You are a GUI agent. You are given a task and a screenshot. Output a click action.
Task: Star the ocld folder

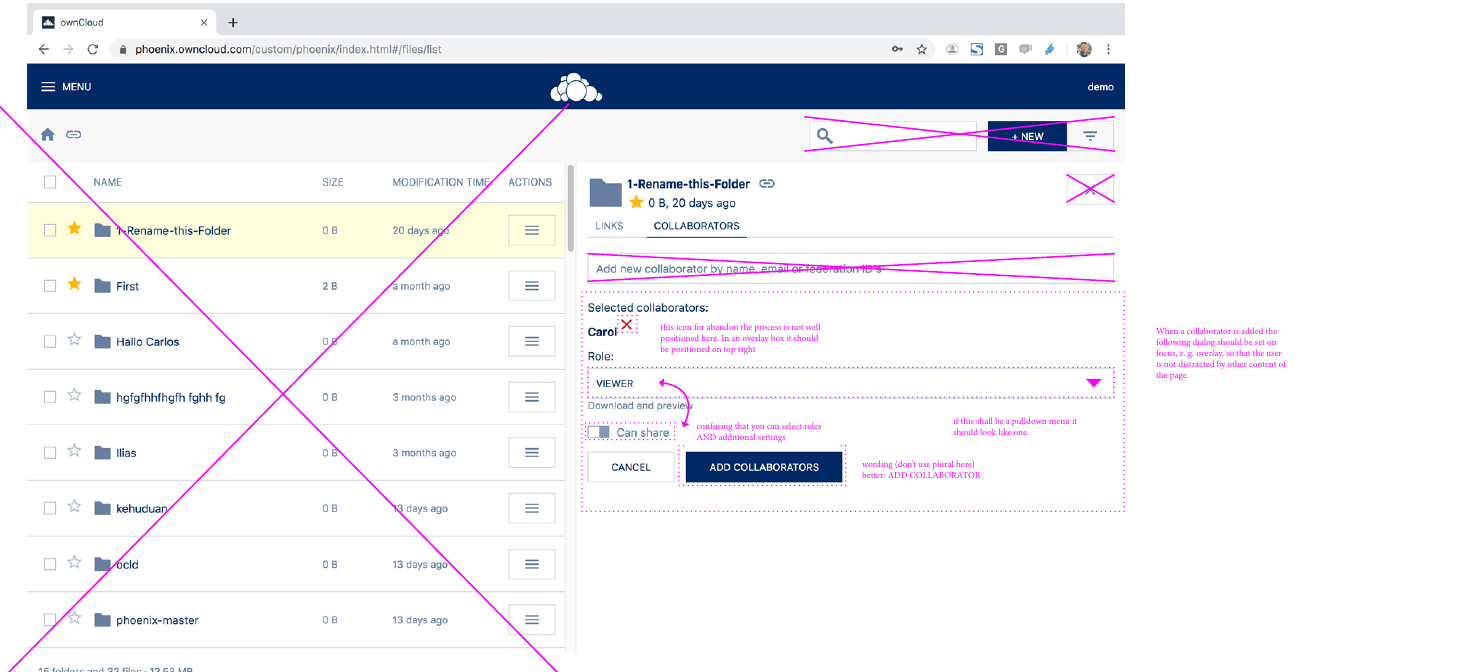(x=74, y=563)
